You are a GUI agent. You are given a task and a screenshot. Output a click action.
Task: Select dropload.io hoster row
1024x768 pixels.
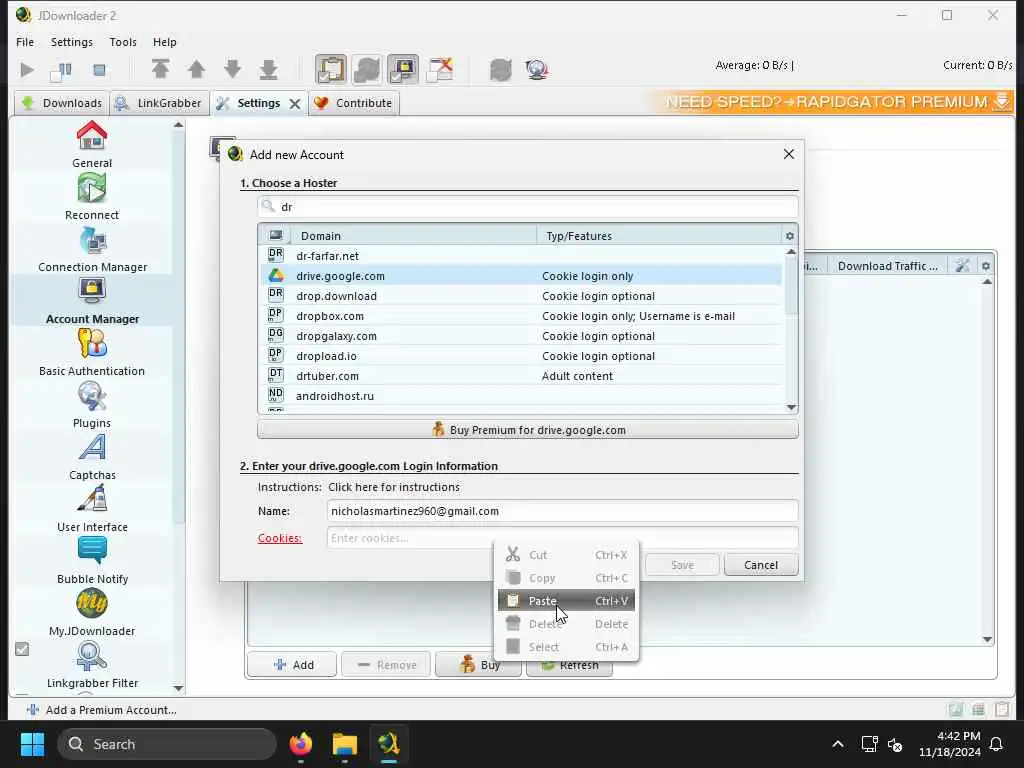pos(521,356)
